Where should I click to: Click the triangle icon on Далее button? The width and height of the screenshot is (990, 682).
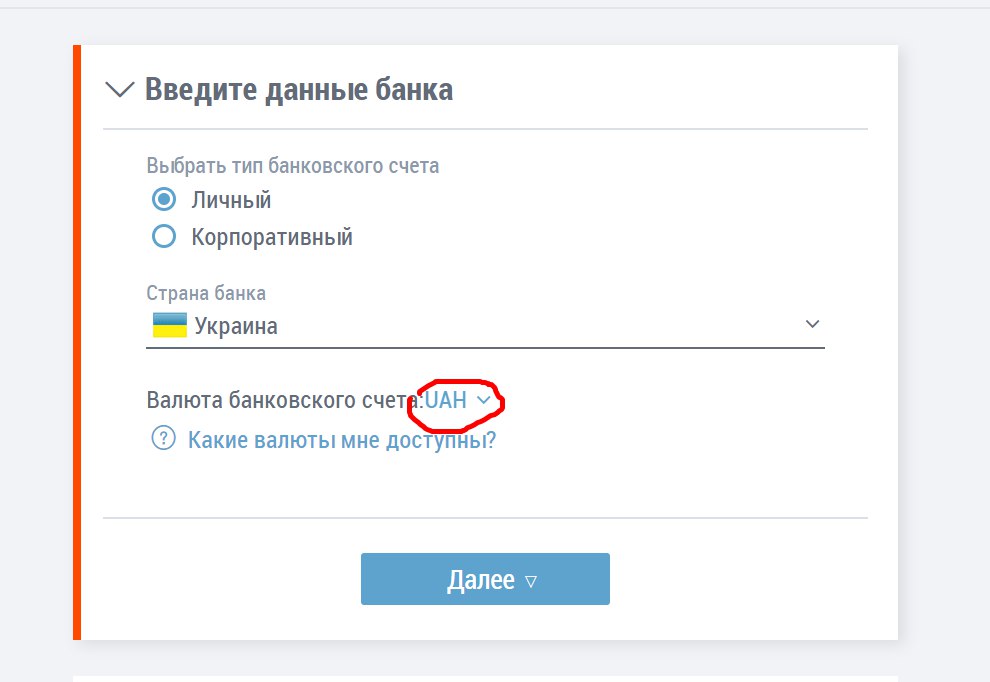click(531, 581)
